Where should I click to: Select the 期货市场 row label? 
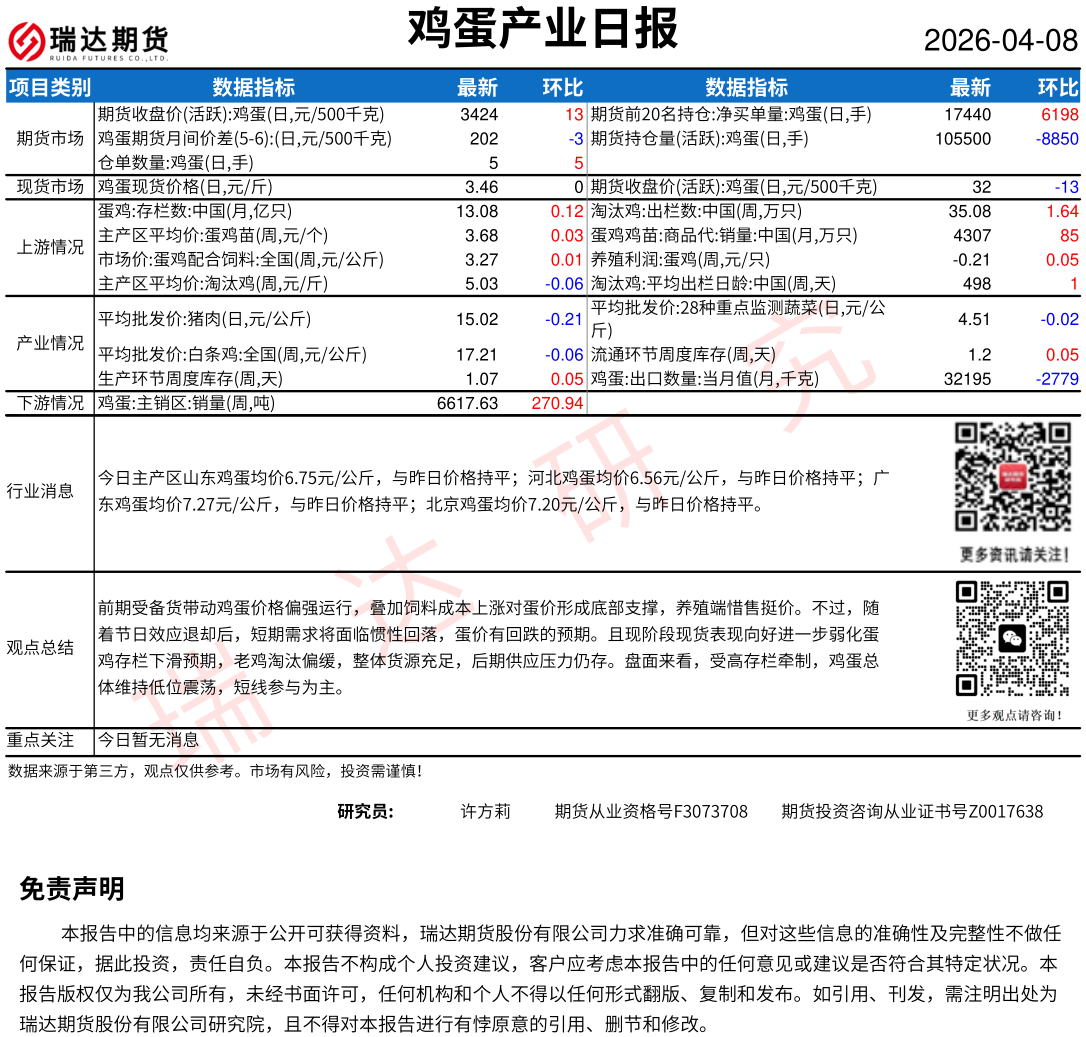coord(50,138)
